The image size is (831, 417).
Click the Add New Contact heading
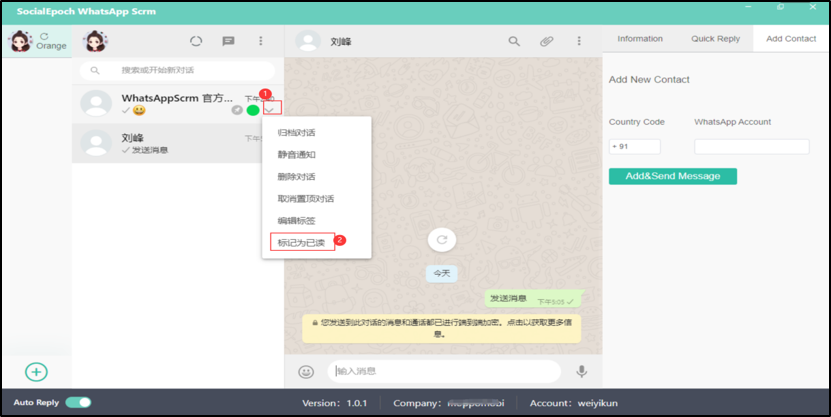click(649, 79)
